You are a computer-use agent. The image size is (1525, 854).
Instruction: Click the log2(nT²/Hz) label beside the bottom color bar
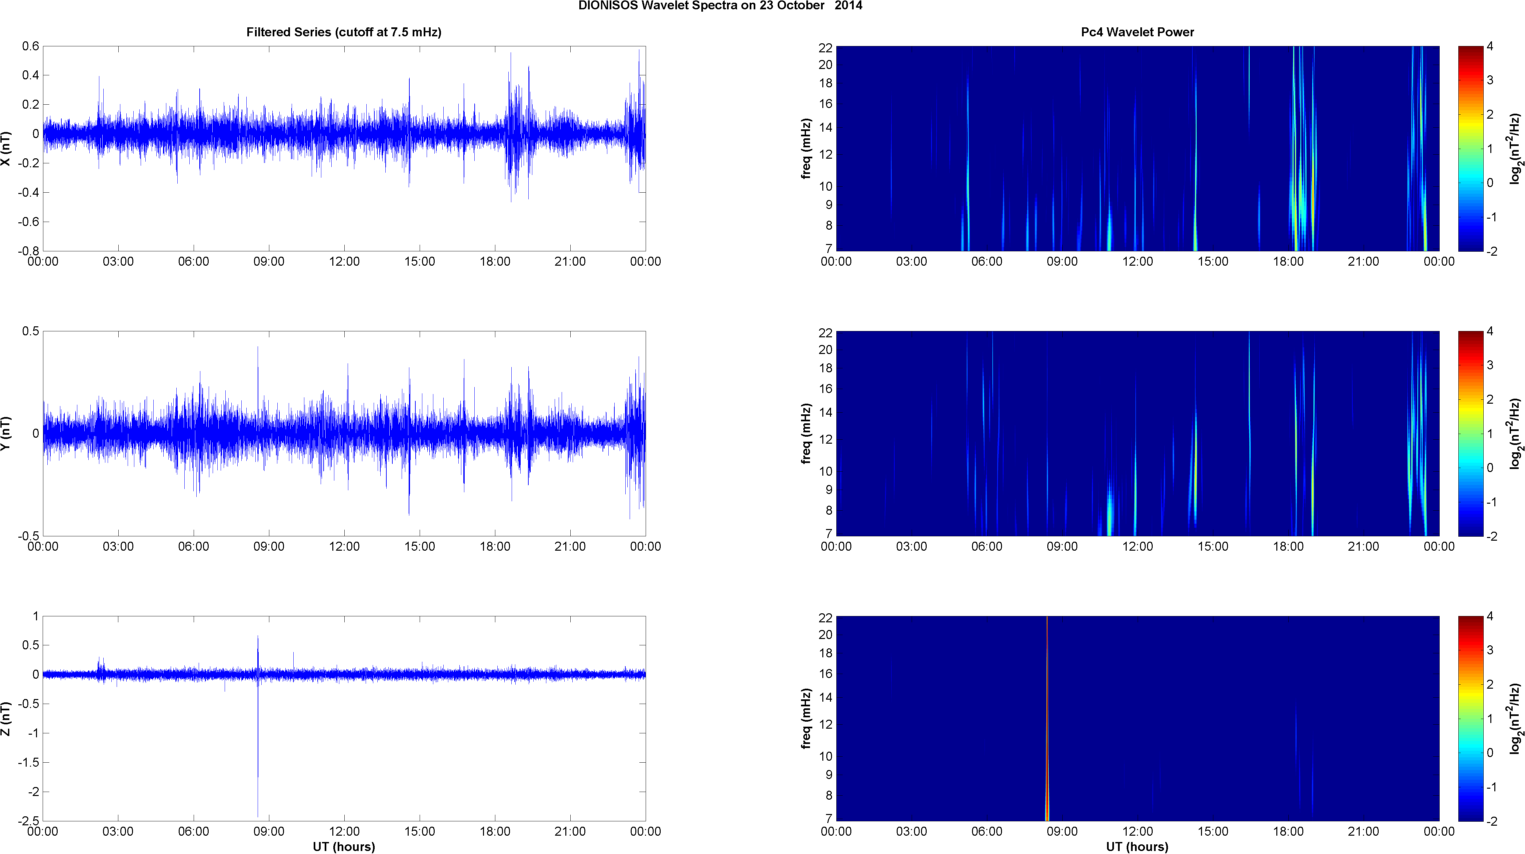click(x=1516, y=718)
